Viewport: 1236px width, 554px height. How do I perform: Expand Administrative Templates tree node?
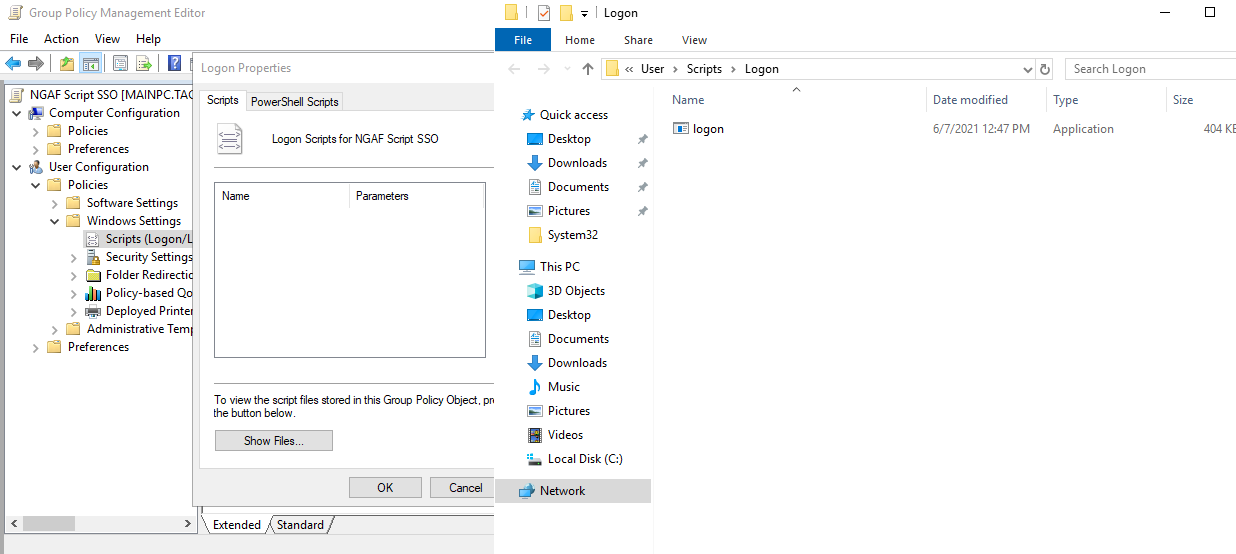55,329
